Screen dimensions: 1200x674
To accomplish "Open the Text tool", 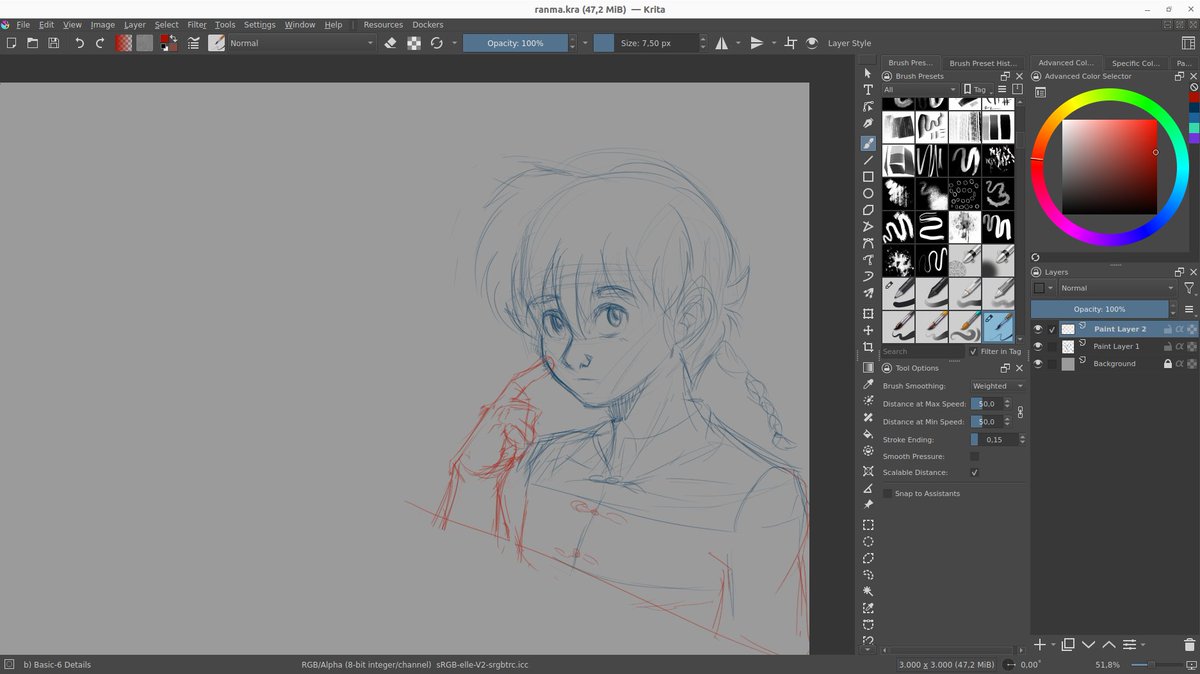I will [x=868, y=89].
